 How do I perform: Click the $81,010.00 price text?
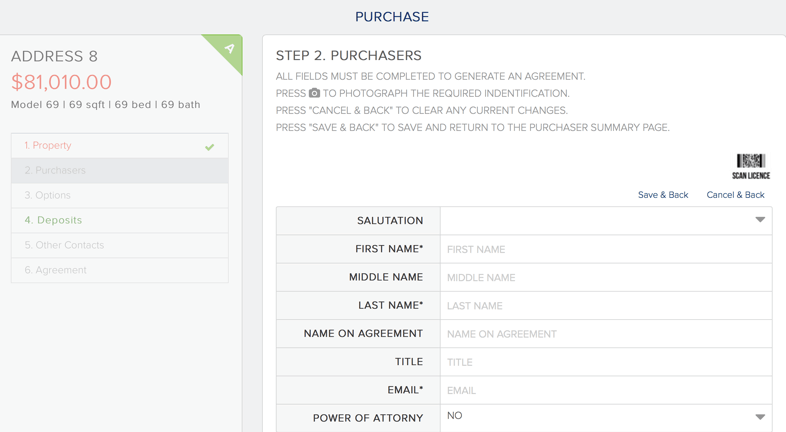[x=61, y=82]
